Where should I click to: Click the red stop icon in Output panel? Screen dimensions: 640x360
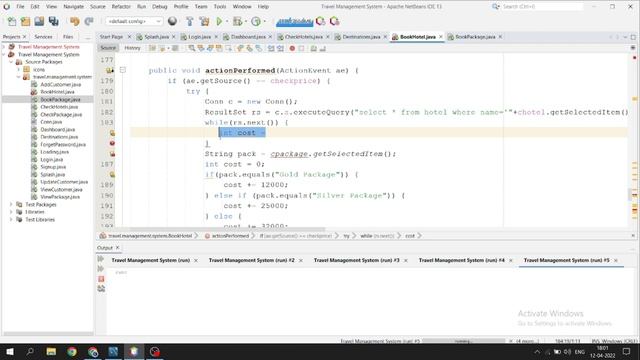tap(101, 279)
